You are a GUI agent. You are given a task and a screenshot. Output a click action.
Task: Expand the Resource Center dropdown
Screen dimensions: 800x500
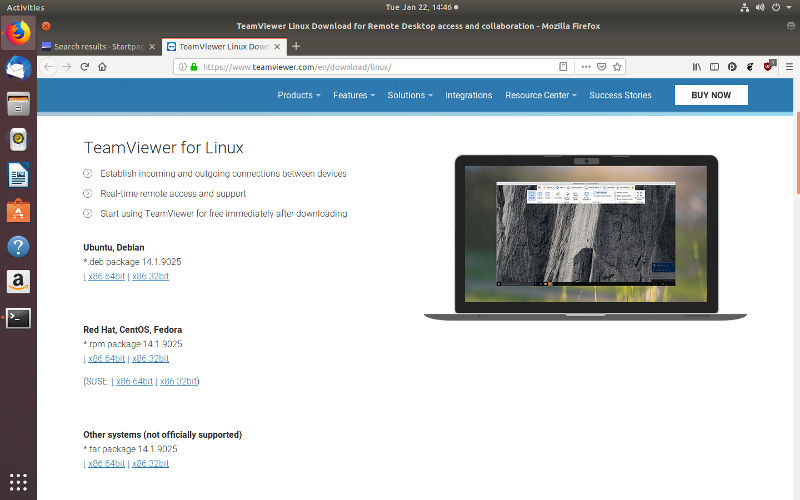pos(541,95)
